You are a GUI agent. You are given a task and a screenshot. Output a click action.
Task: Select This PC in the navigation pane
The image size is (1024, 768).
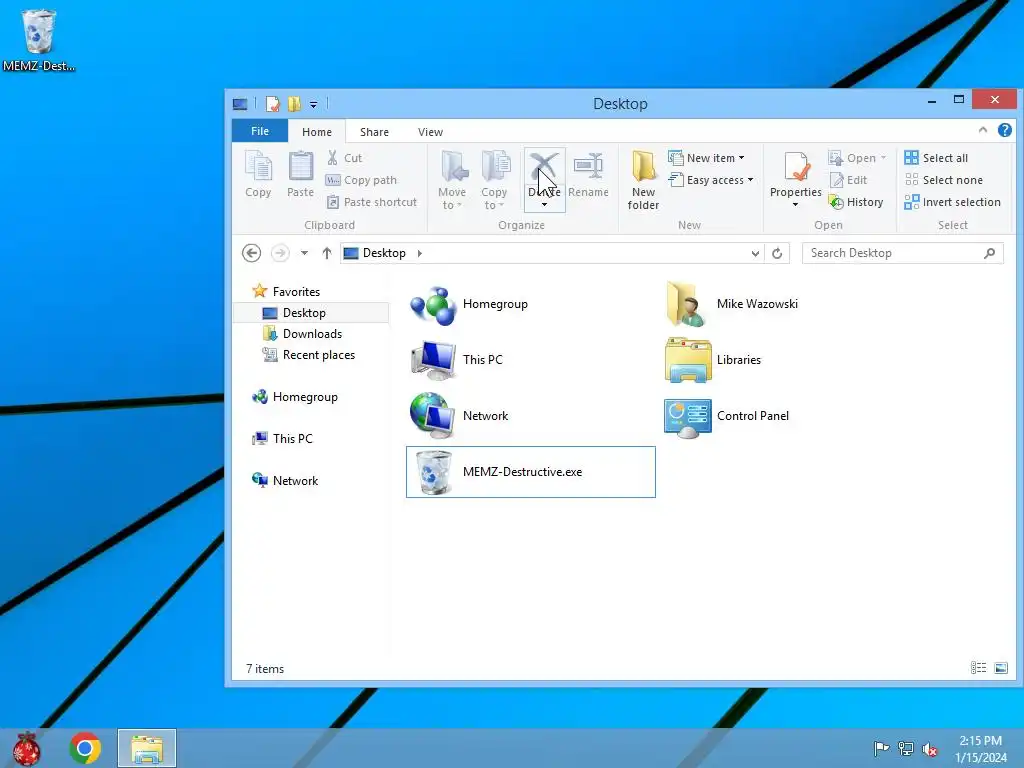283,439
